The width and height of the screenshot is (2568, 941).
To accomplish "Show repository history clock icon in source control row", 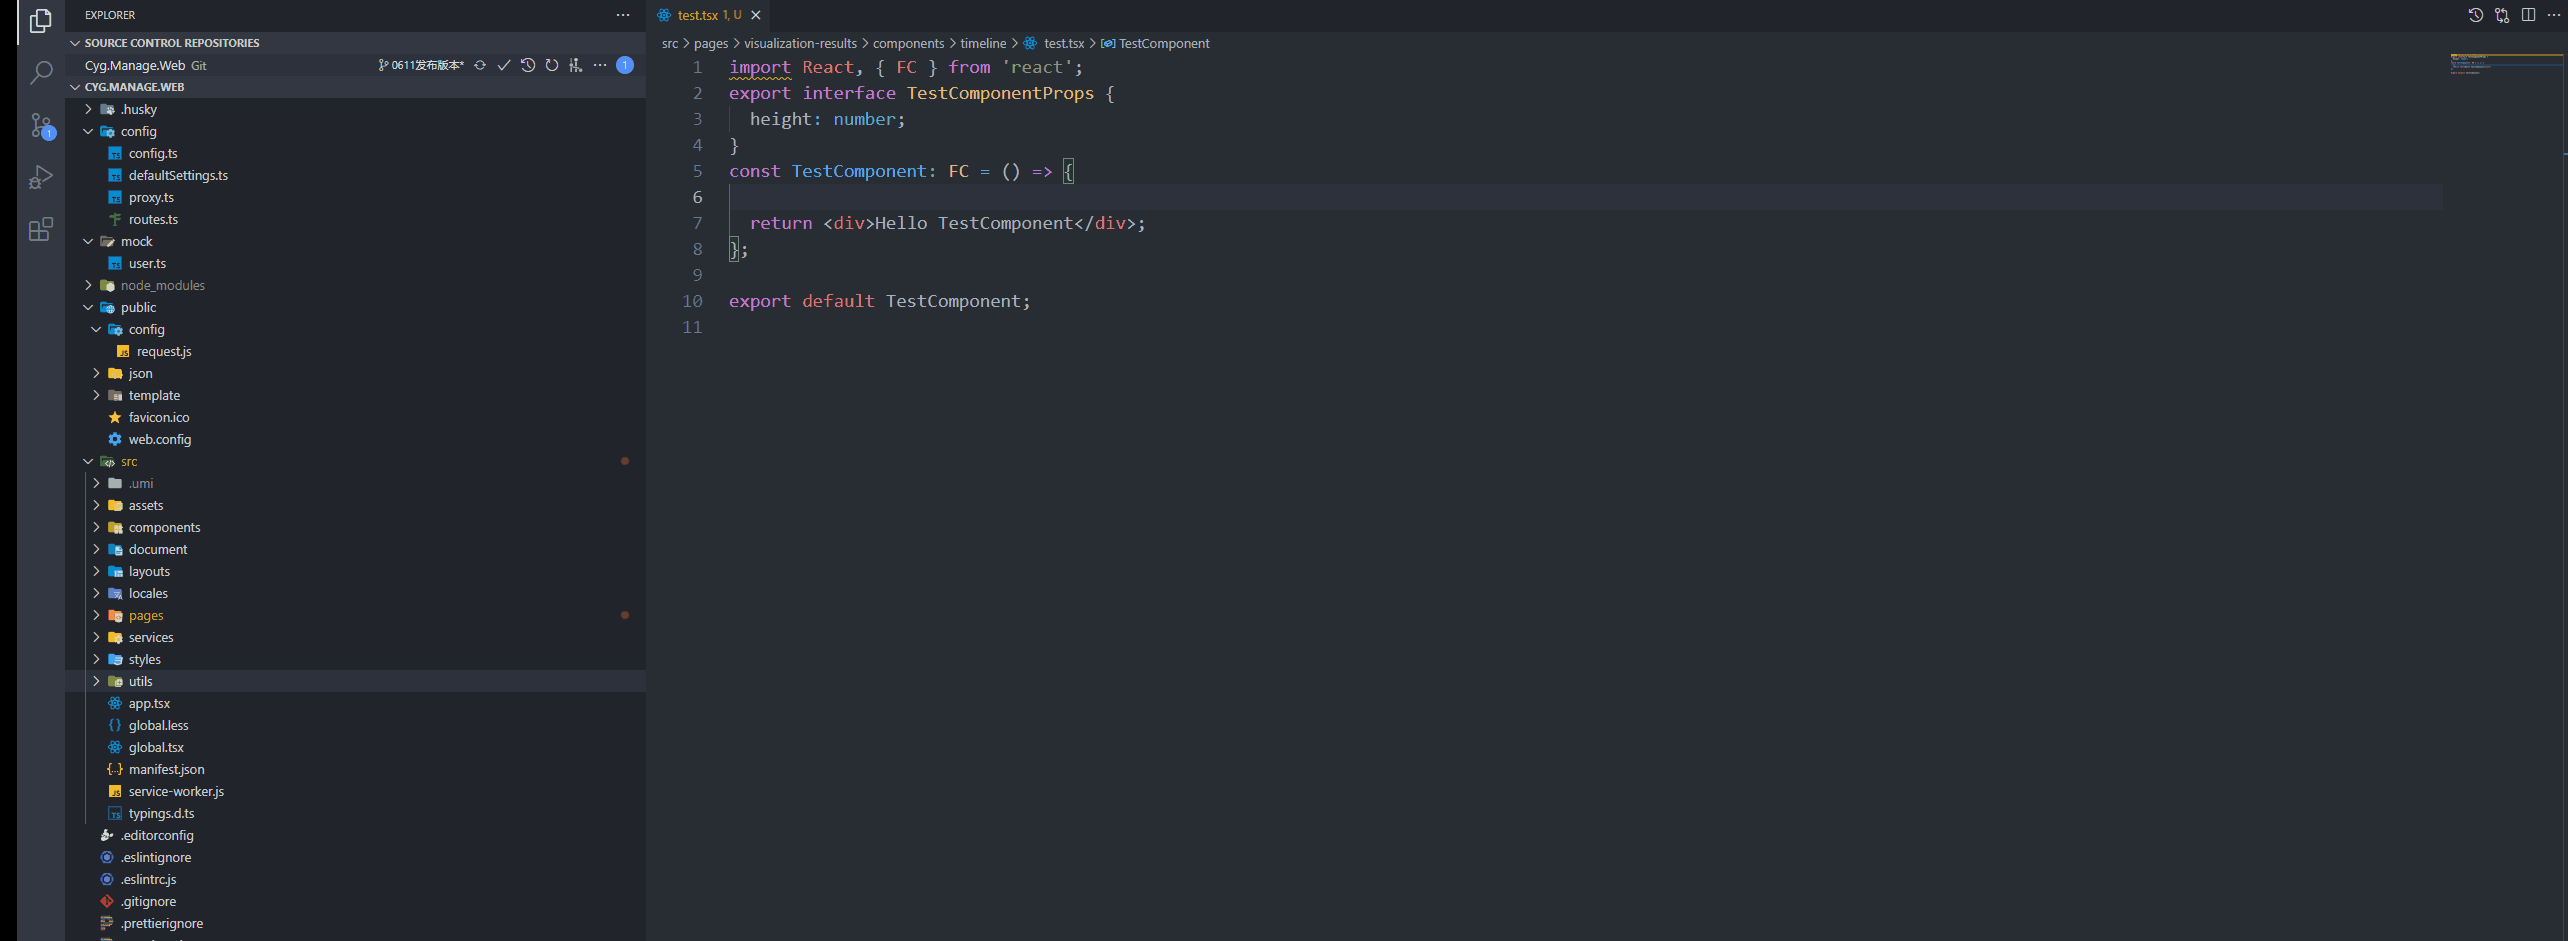I will (x=528, y=65).
